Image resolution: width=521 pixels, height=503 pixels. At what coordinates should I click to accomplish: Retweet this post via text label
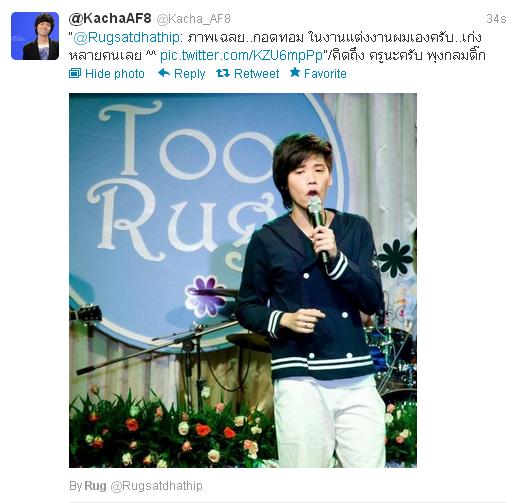(x=256, y=74)
